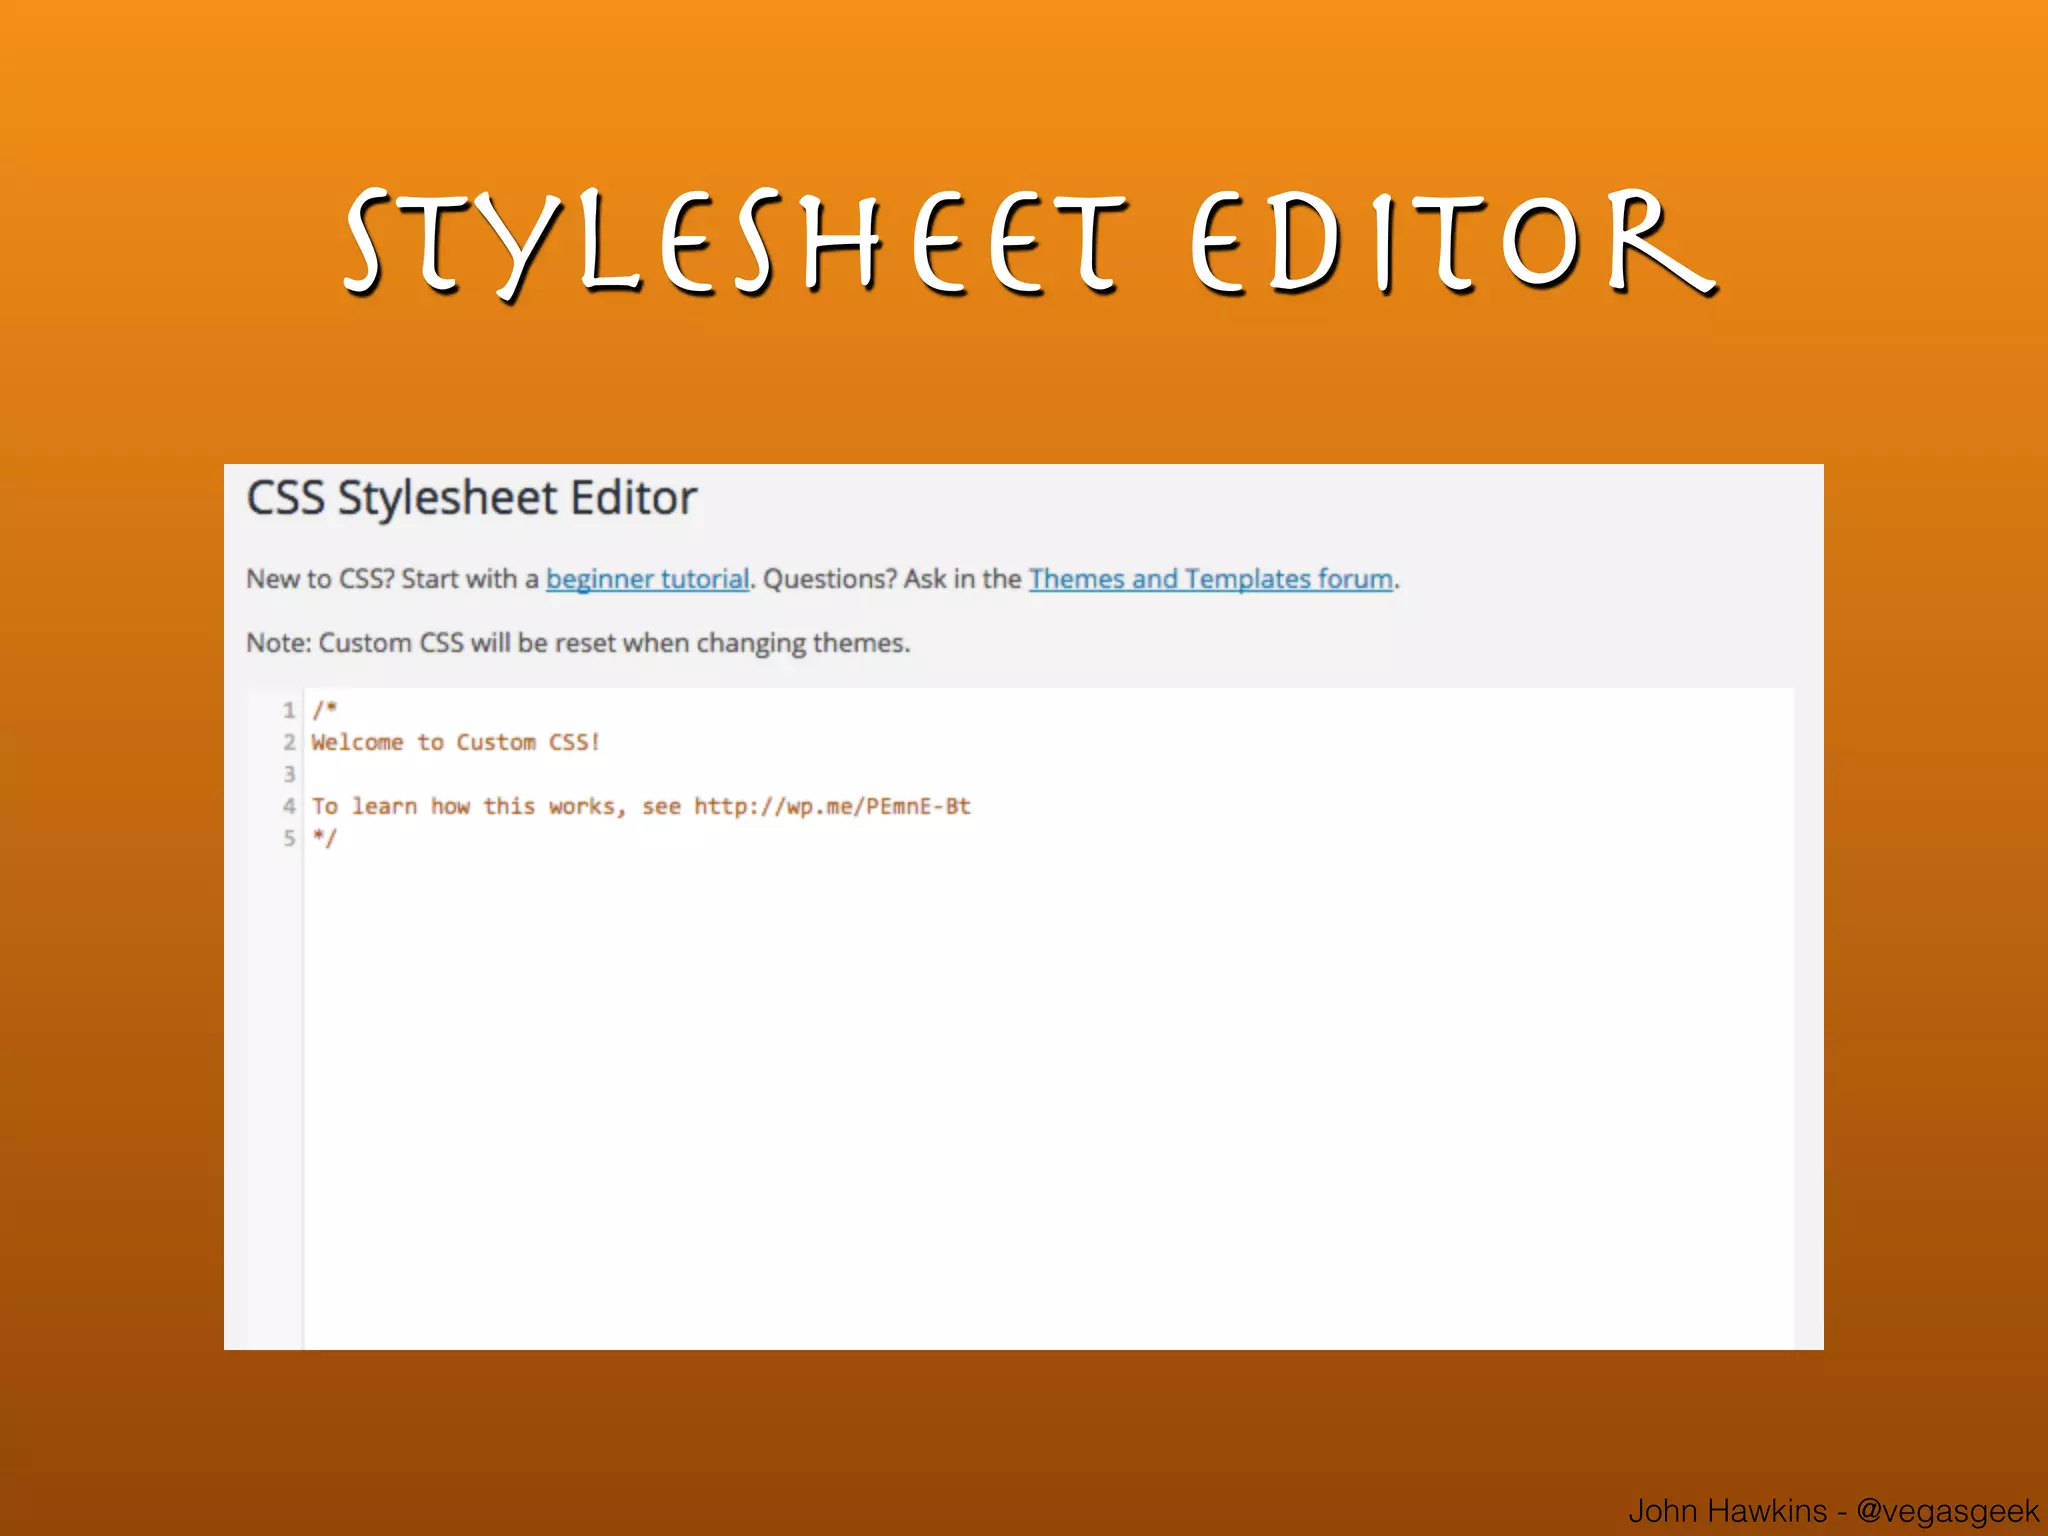This screenshot has height=1536, width=2048.
Task: Open the beginner tutorial link
Action: [647, 579]
